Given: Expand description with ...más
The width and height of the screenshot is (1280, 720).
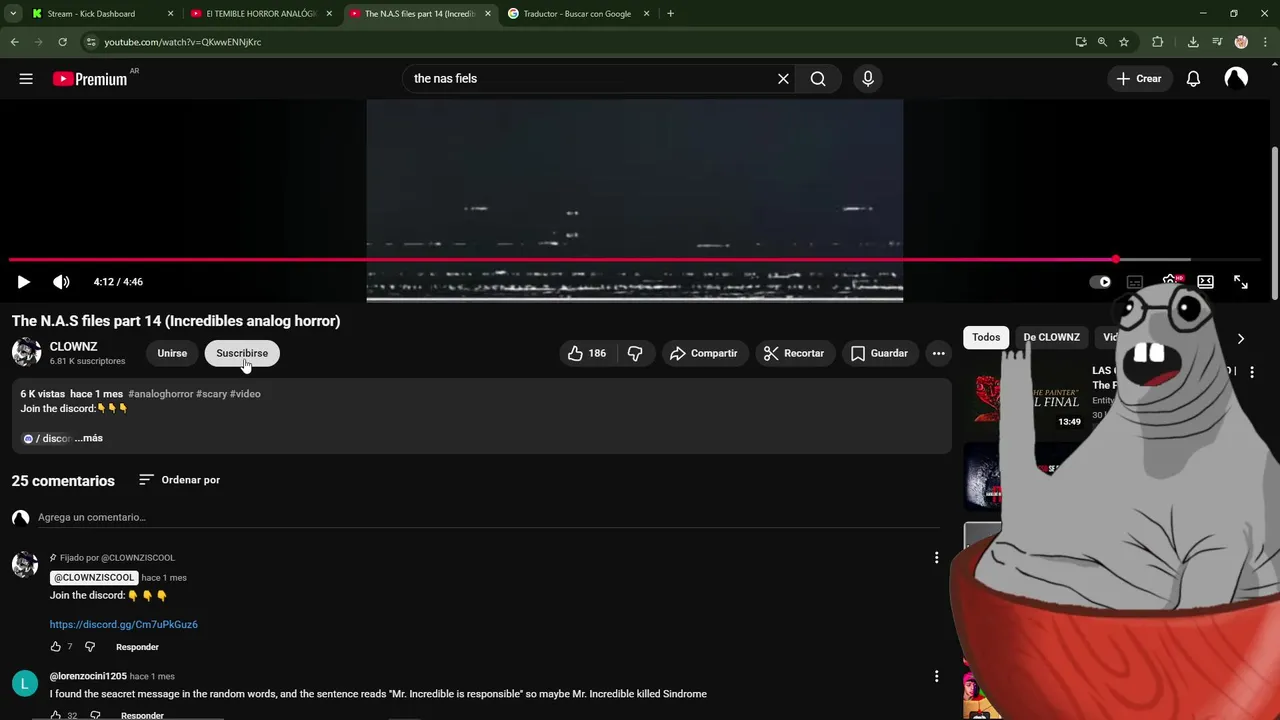Looking at the screenshot, I should point(89,438).
